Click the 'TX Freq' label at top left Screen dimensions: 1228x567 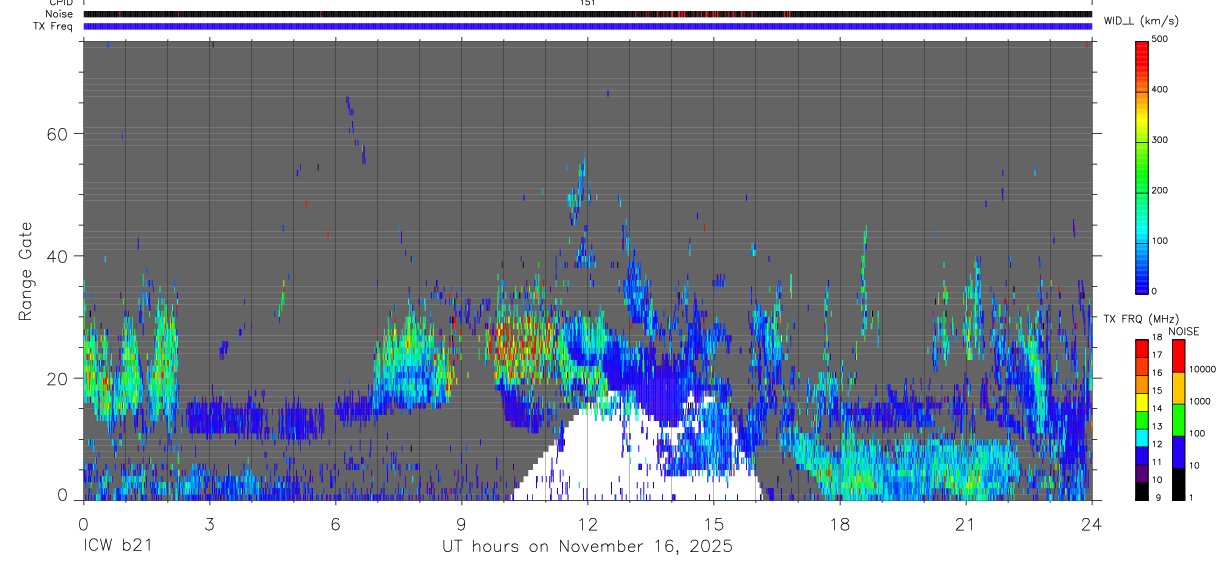click(x=54, y=26)
